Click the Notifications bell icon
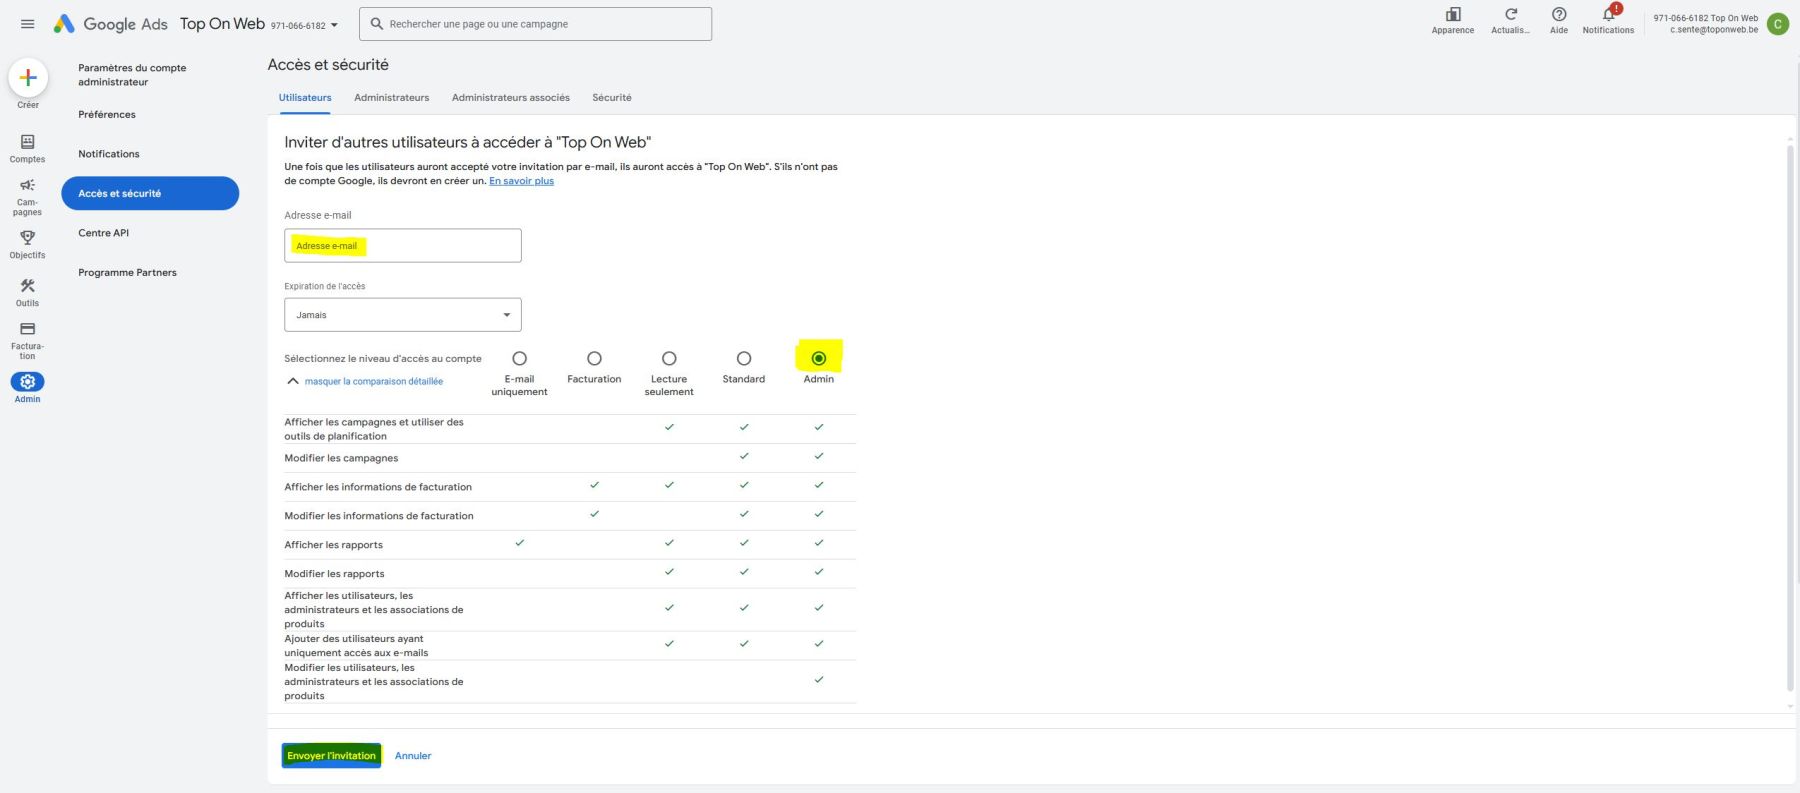This screenshot has height=793, width=1800. point(1608,15)
